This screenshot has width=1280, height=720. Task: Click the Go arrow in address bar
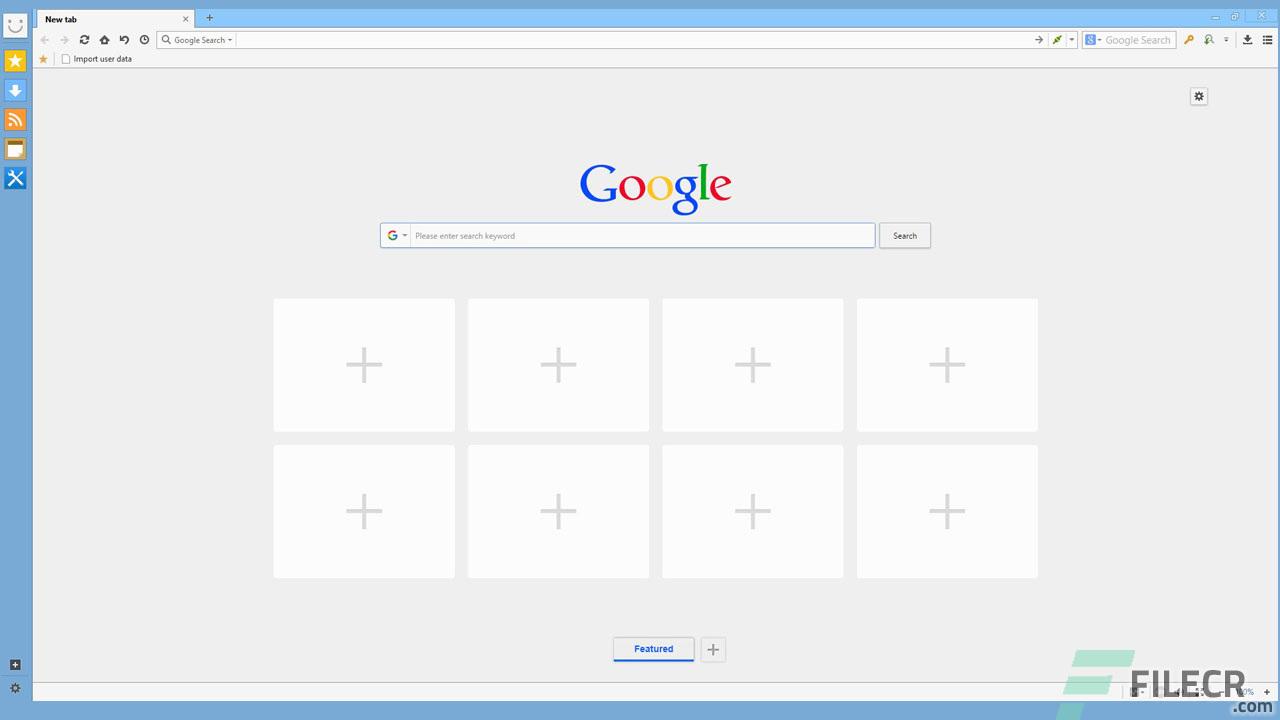[x=1039, y=40]
